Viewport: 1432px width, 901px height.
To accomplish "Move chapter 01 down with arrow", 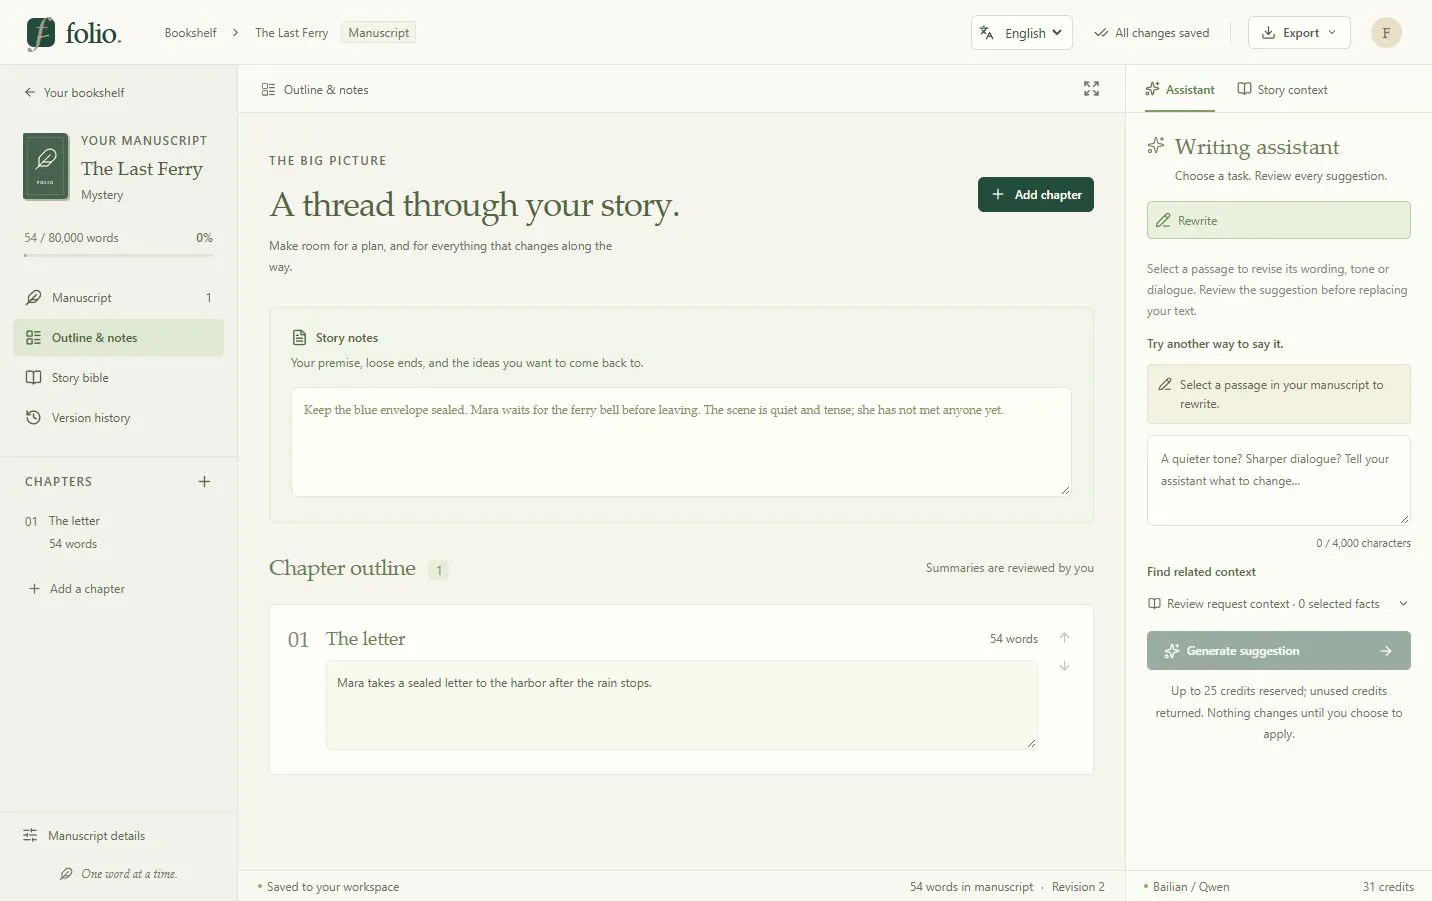I will pyautogui.click(x=1065, y=666).
